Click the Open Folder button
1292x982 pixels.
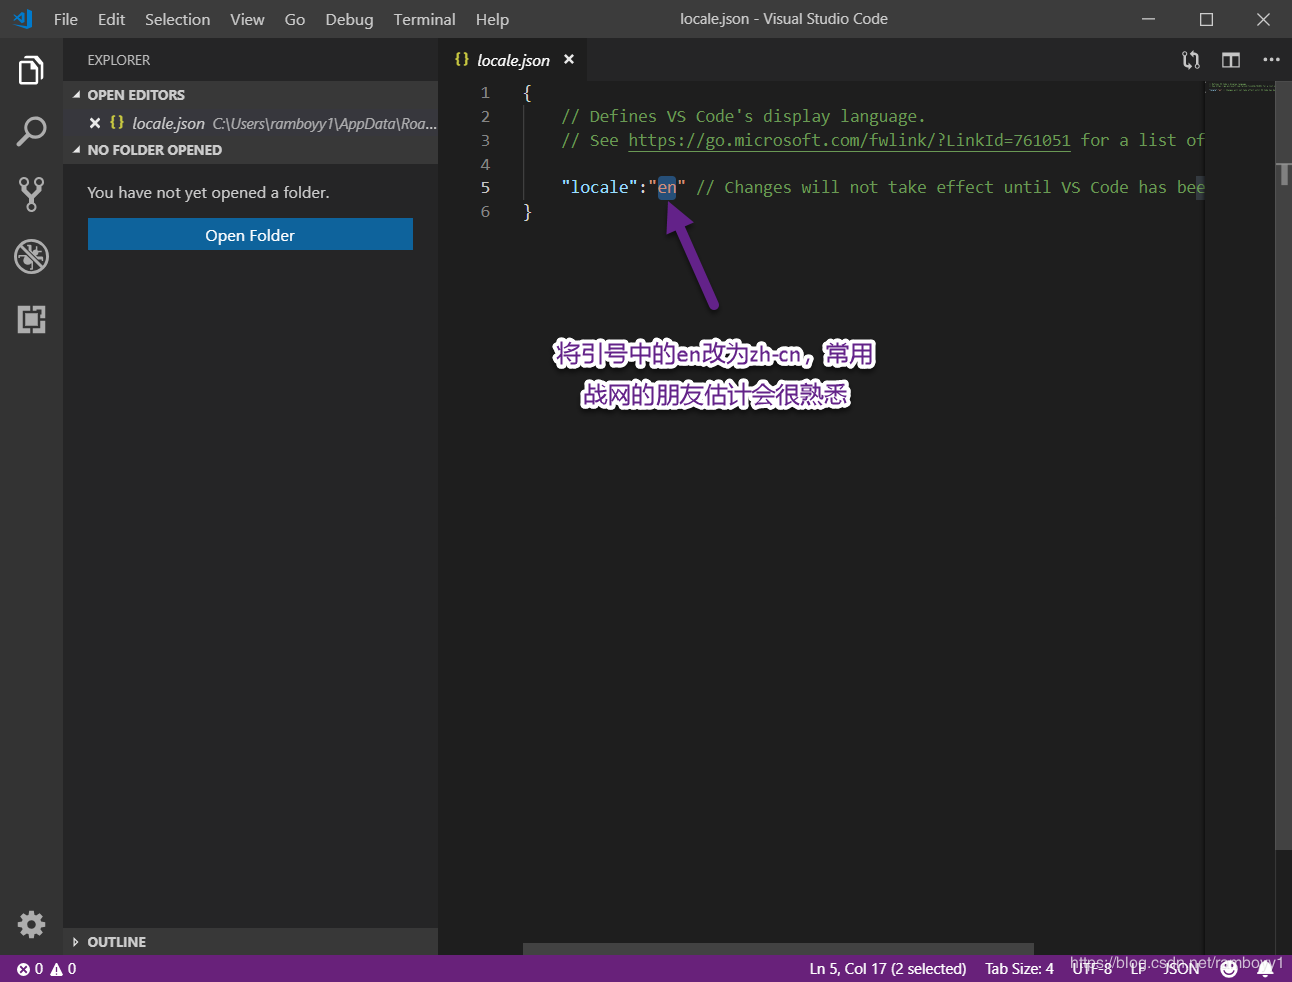click(250, 235)
